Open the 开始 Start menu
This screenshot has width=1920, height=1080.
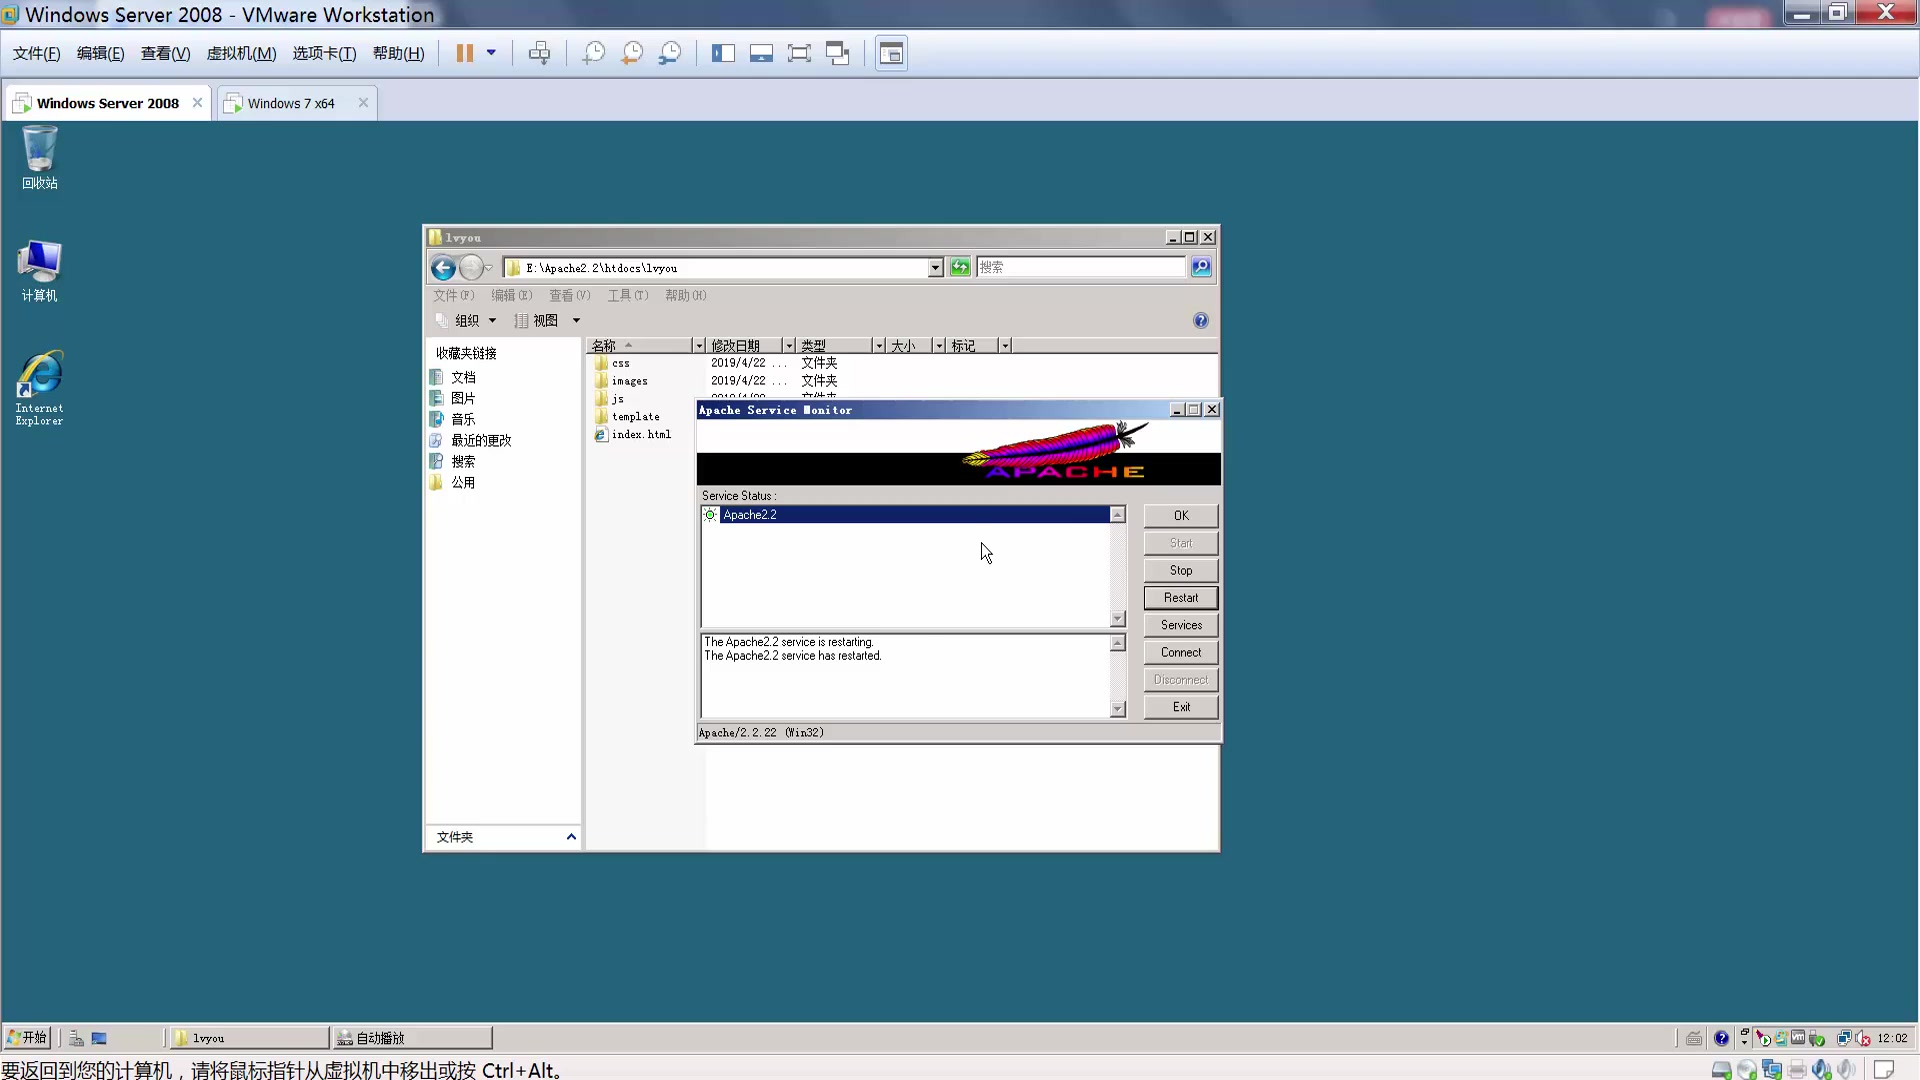coord(27,1038)
